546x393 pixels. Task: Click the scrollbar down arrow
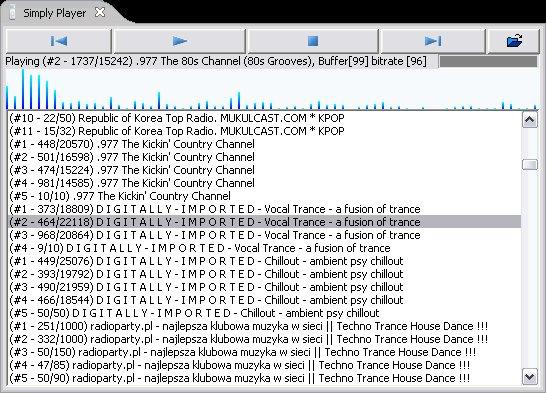(530, 377)
